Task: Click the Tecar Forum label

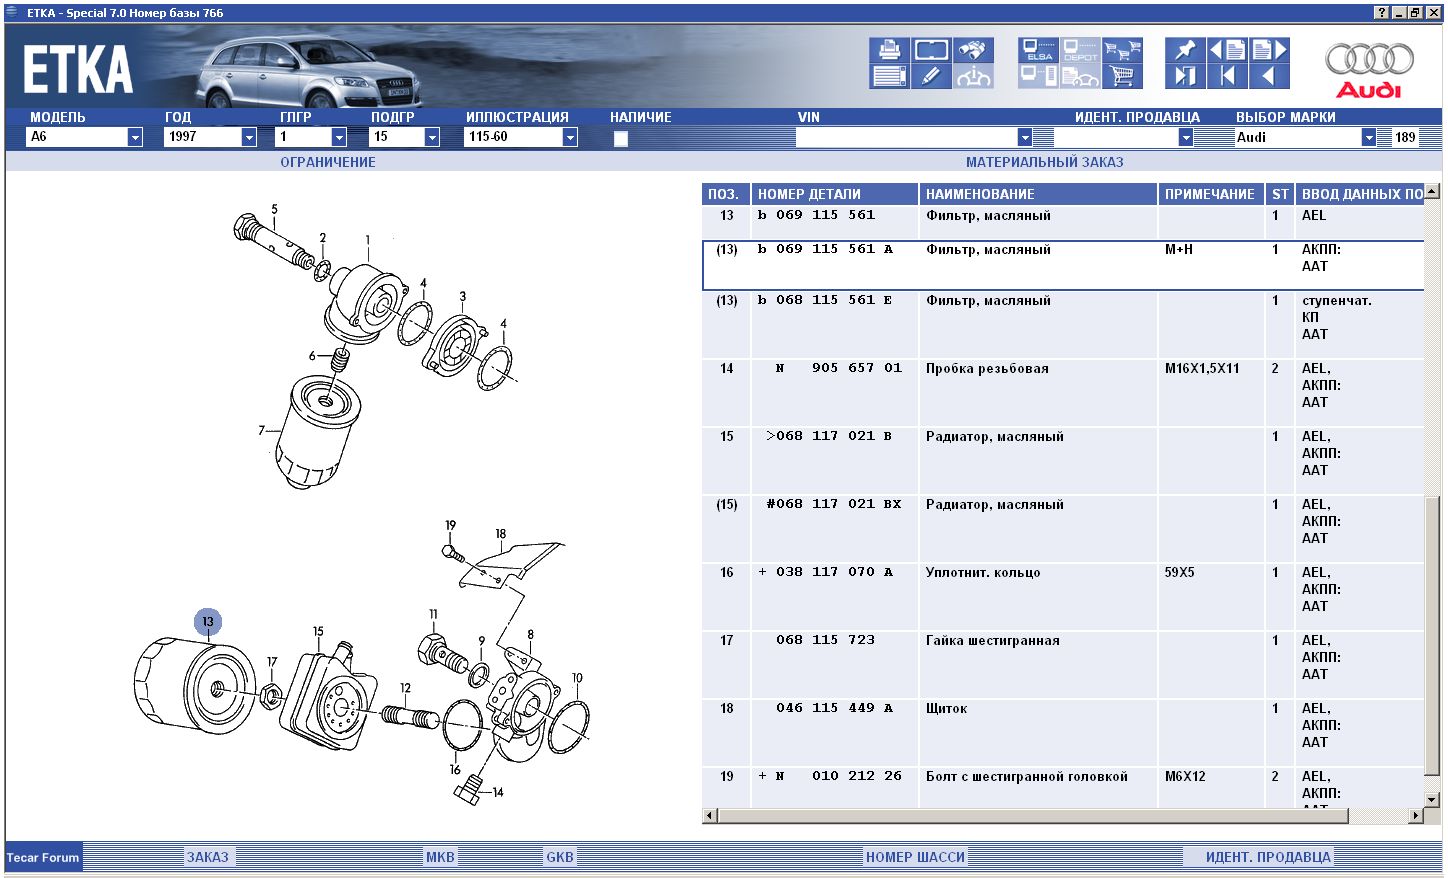Action: pos(43,857)
